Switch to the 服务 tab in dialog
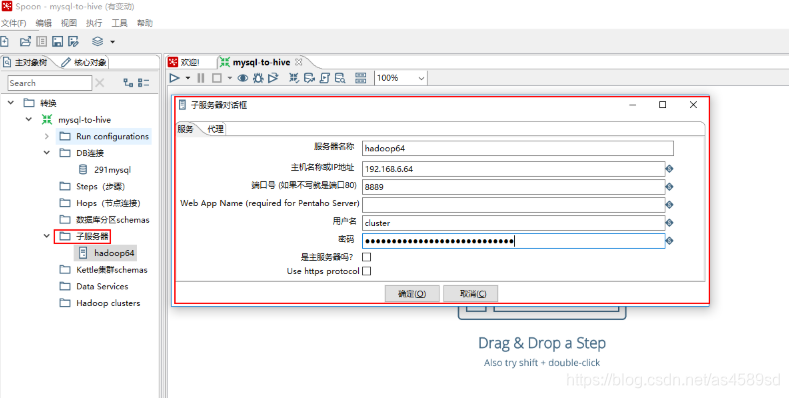 click(186, 129)
